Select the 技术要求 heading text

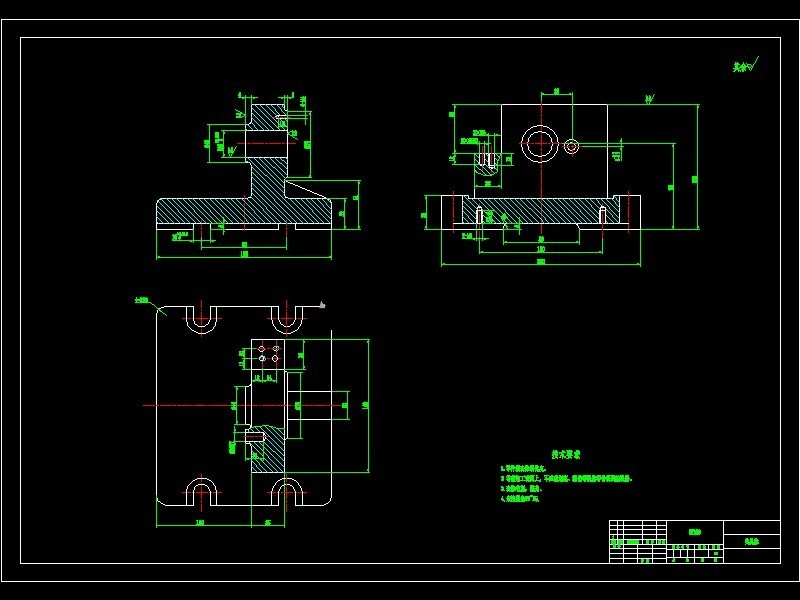coord(566,454)
